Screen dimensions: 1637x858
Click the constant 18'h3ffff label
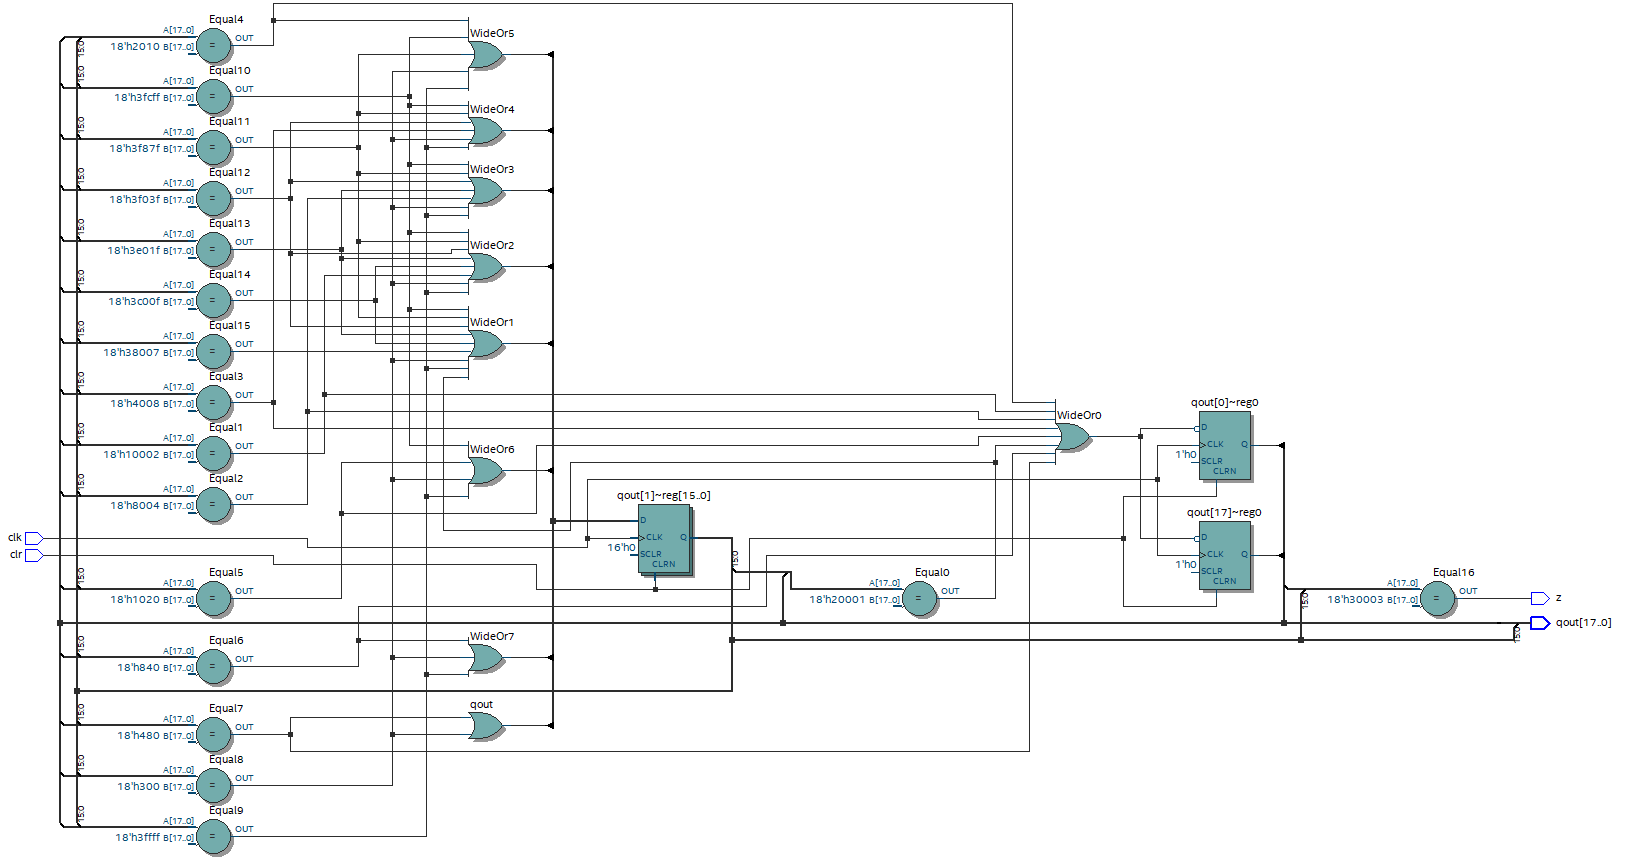tap(137, 837)
